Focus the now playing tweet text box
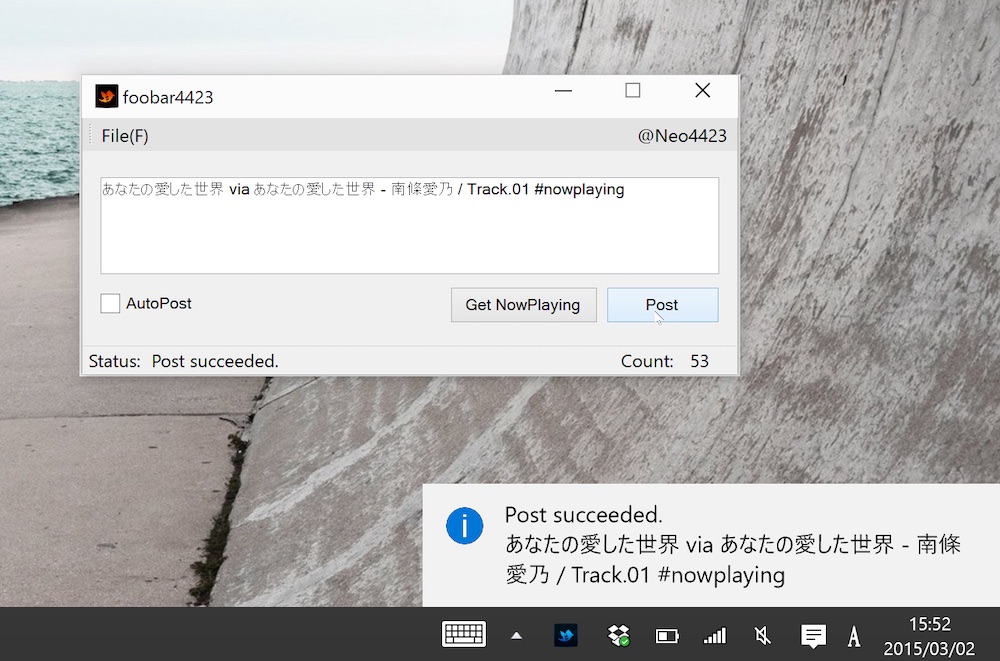1000x661 pixels. [409, 225]
